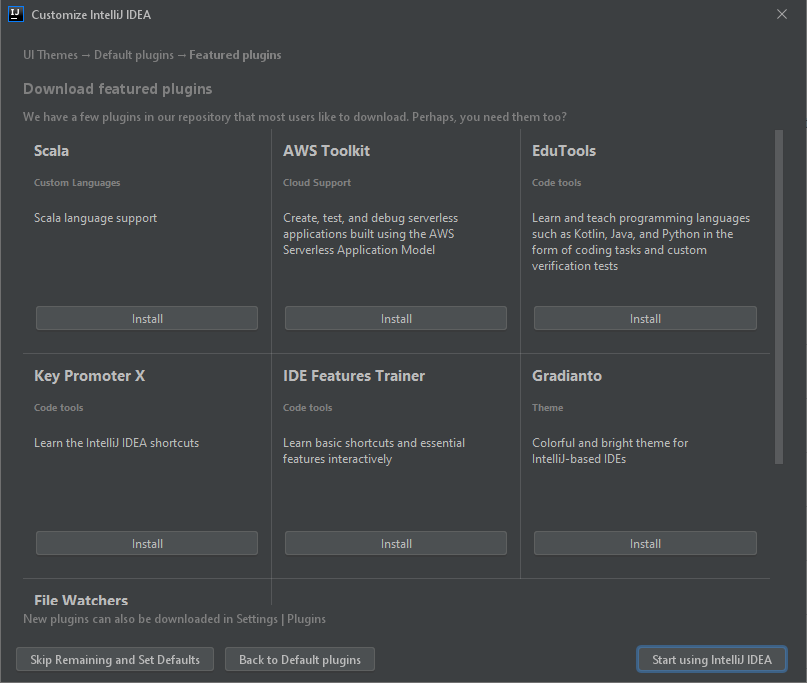Select the EduTools title
807x683 pixels.
[564, 151]
